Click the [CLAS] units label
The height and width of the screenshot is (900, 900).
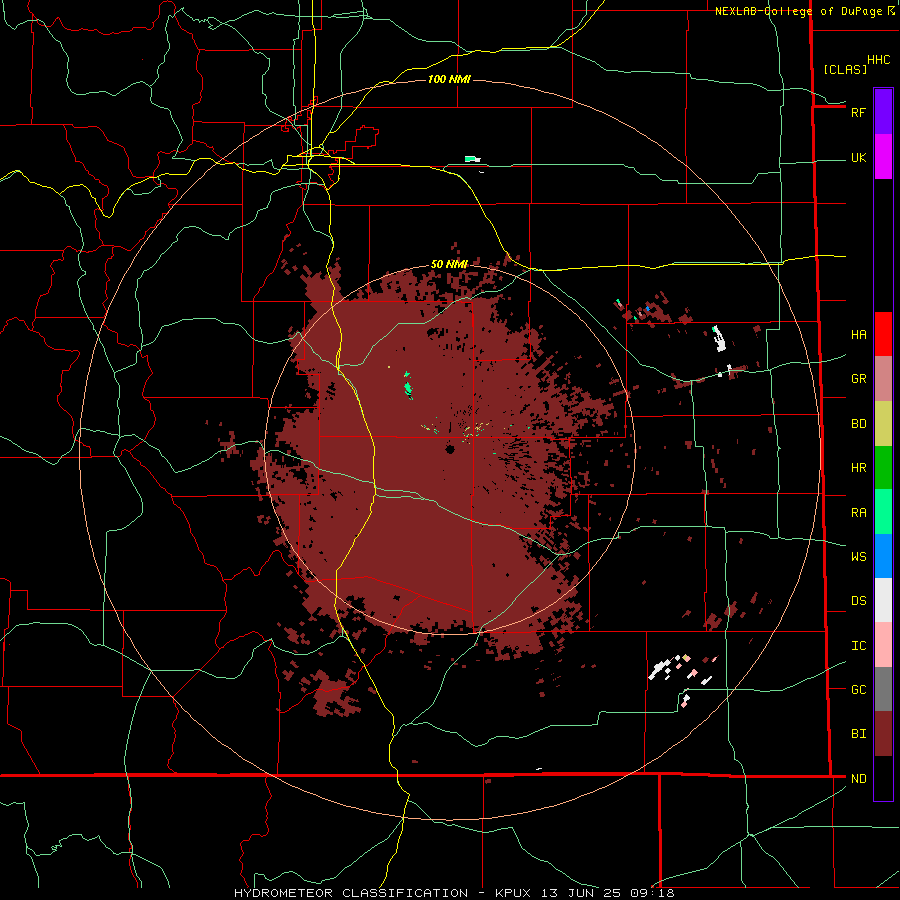pos(844,69)
